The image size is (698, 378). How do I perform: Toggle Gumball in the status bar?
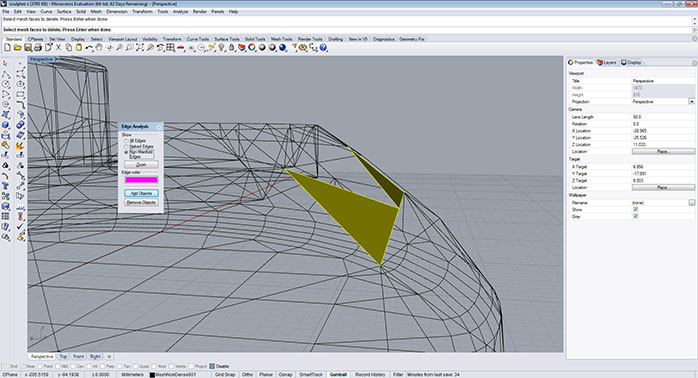tap(338, 374)
